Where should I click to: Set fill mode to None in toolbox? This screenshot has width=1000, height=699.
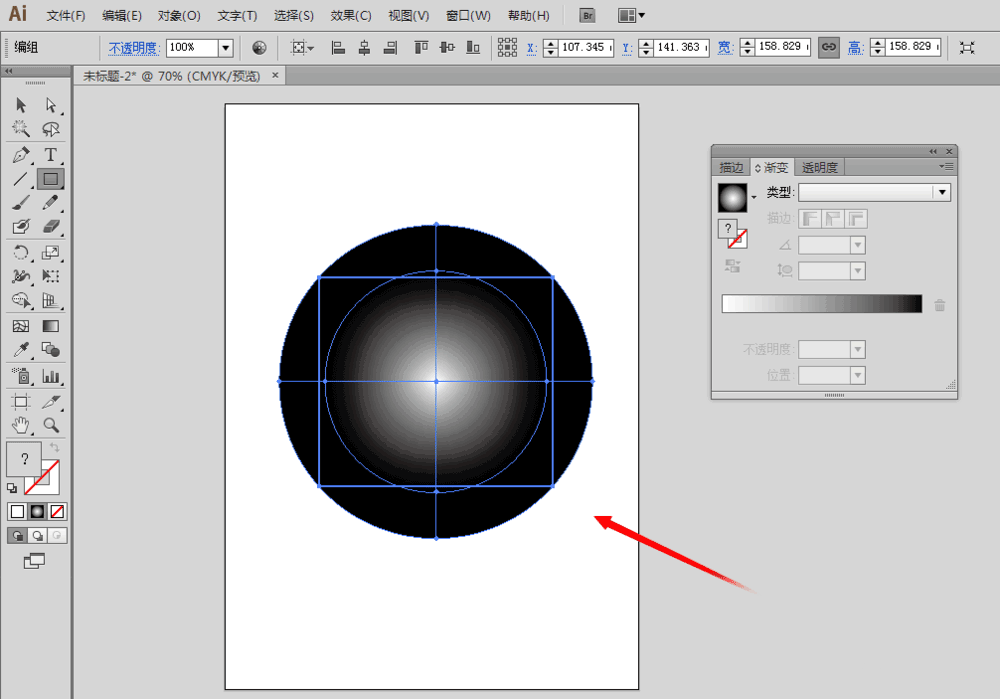click(58, 511)
